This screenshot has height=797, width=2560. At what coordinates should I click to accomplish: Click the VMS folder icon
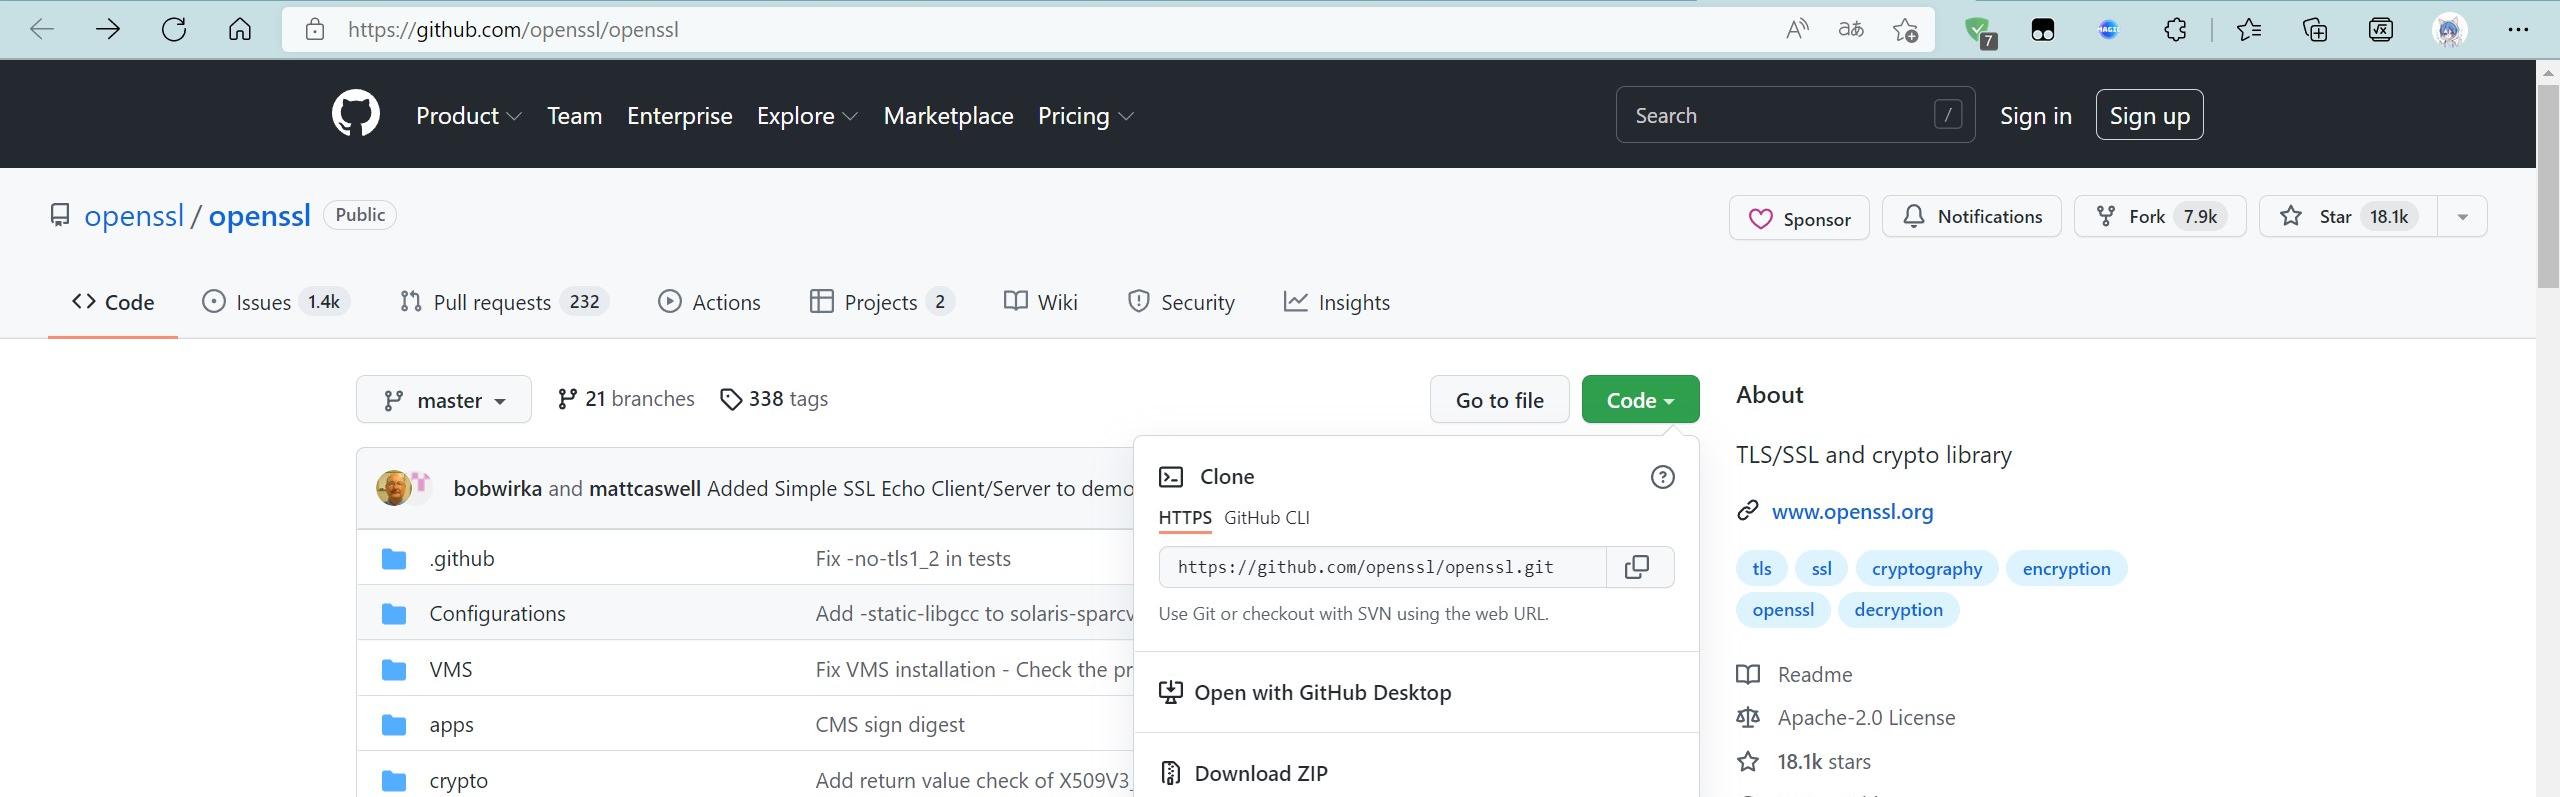tap(394, 669)
